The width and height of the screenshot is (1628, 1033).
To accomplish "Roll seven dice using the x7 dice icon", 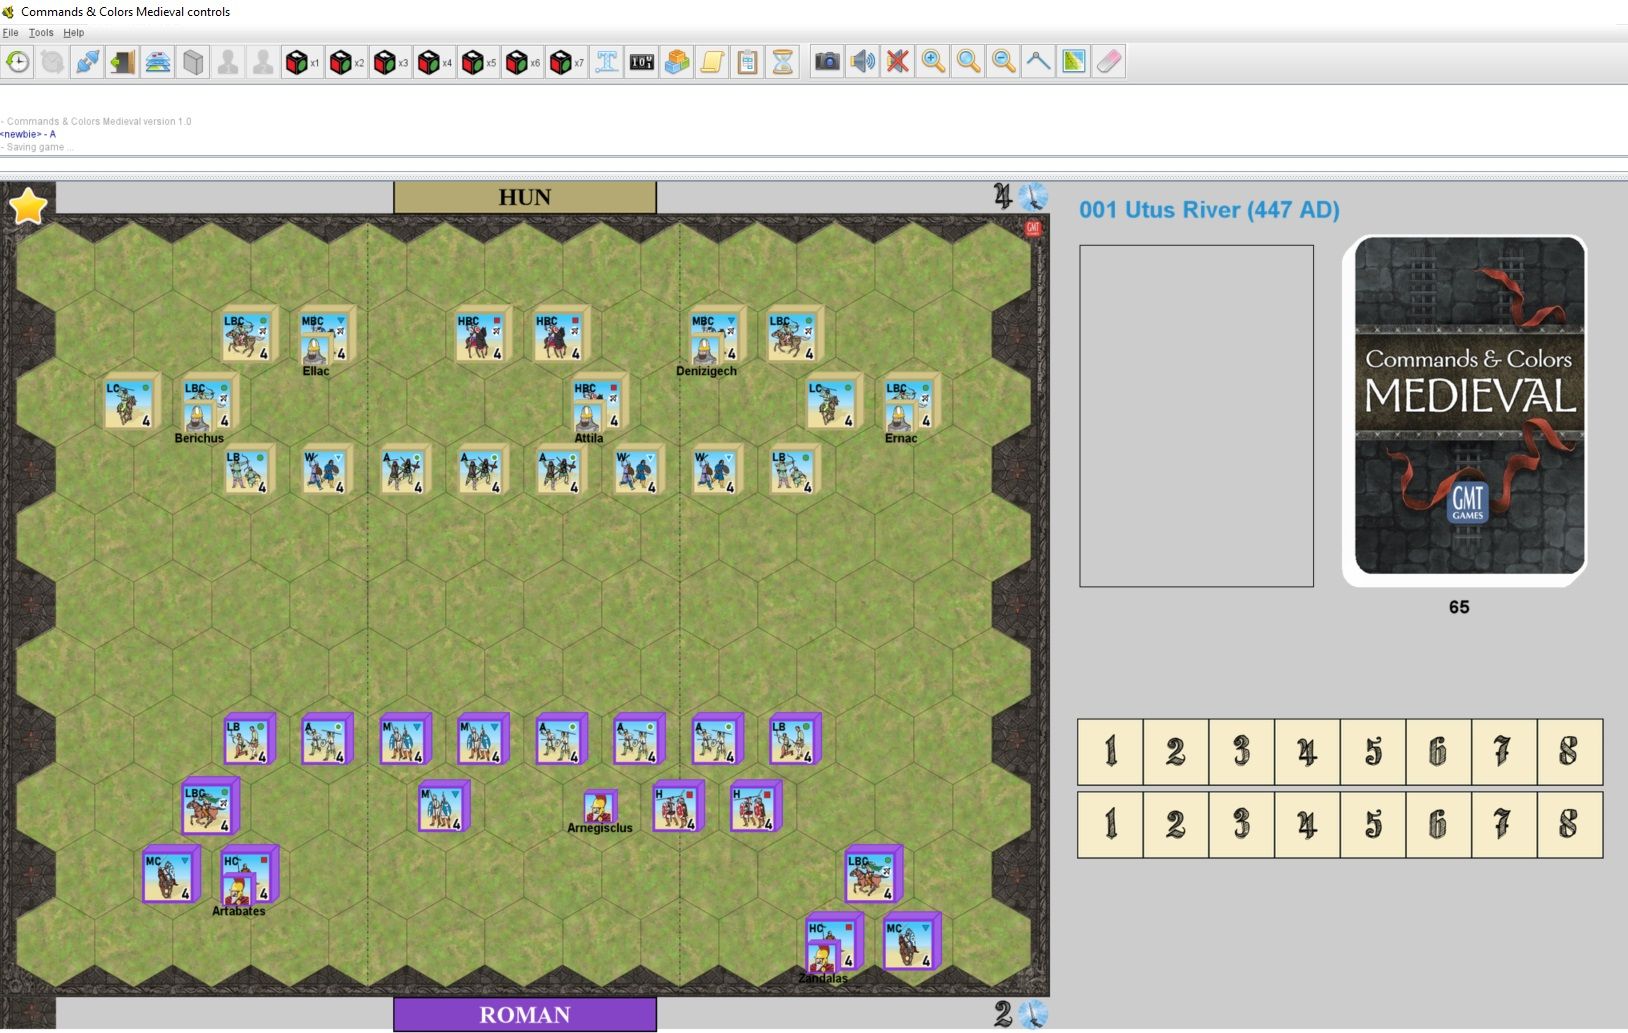I will point(561,61).
